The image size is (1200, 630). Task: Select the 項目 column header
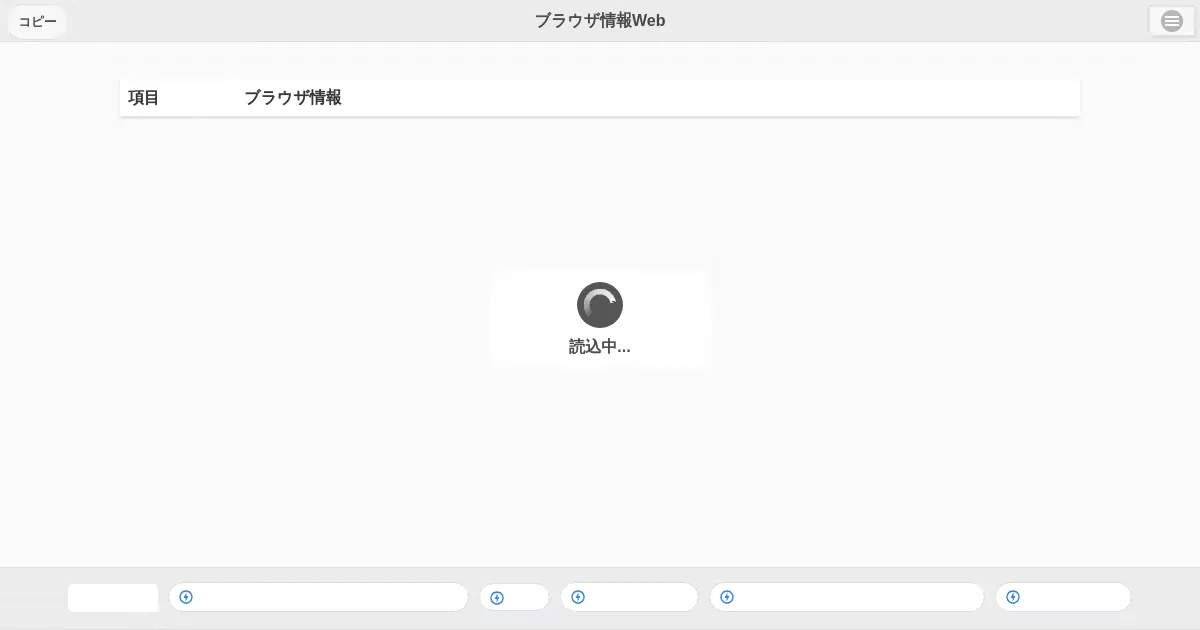pyautogui.click(x=144, y=98)
